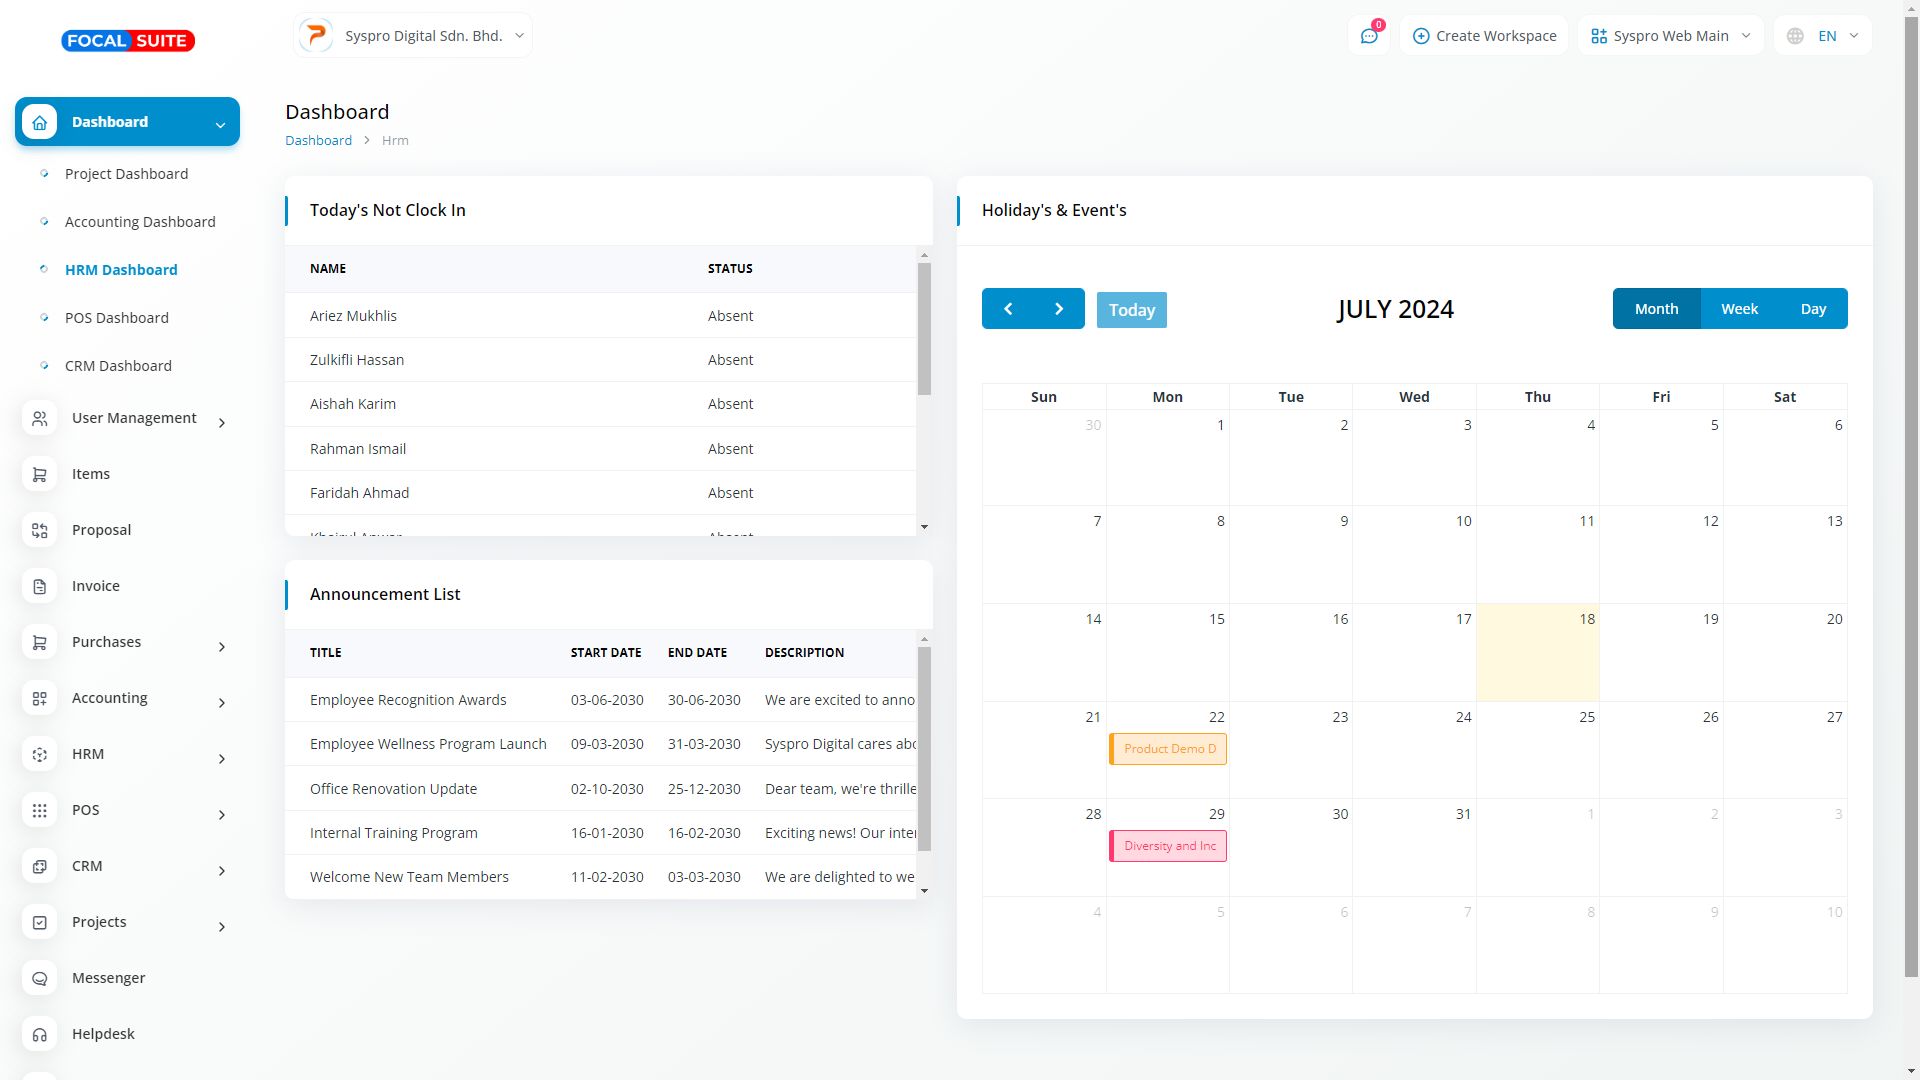Click the Messenger chat bubble icon
Viewport: 1920px width, 1080px height.
point(40,978)
